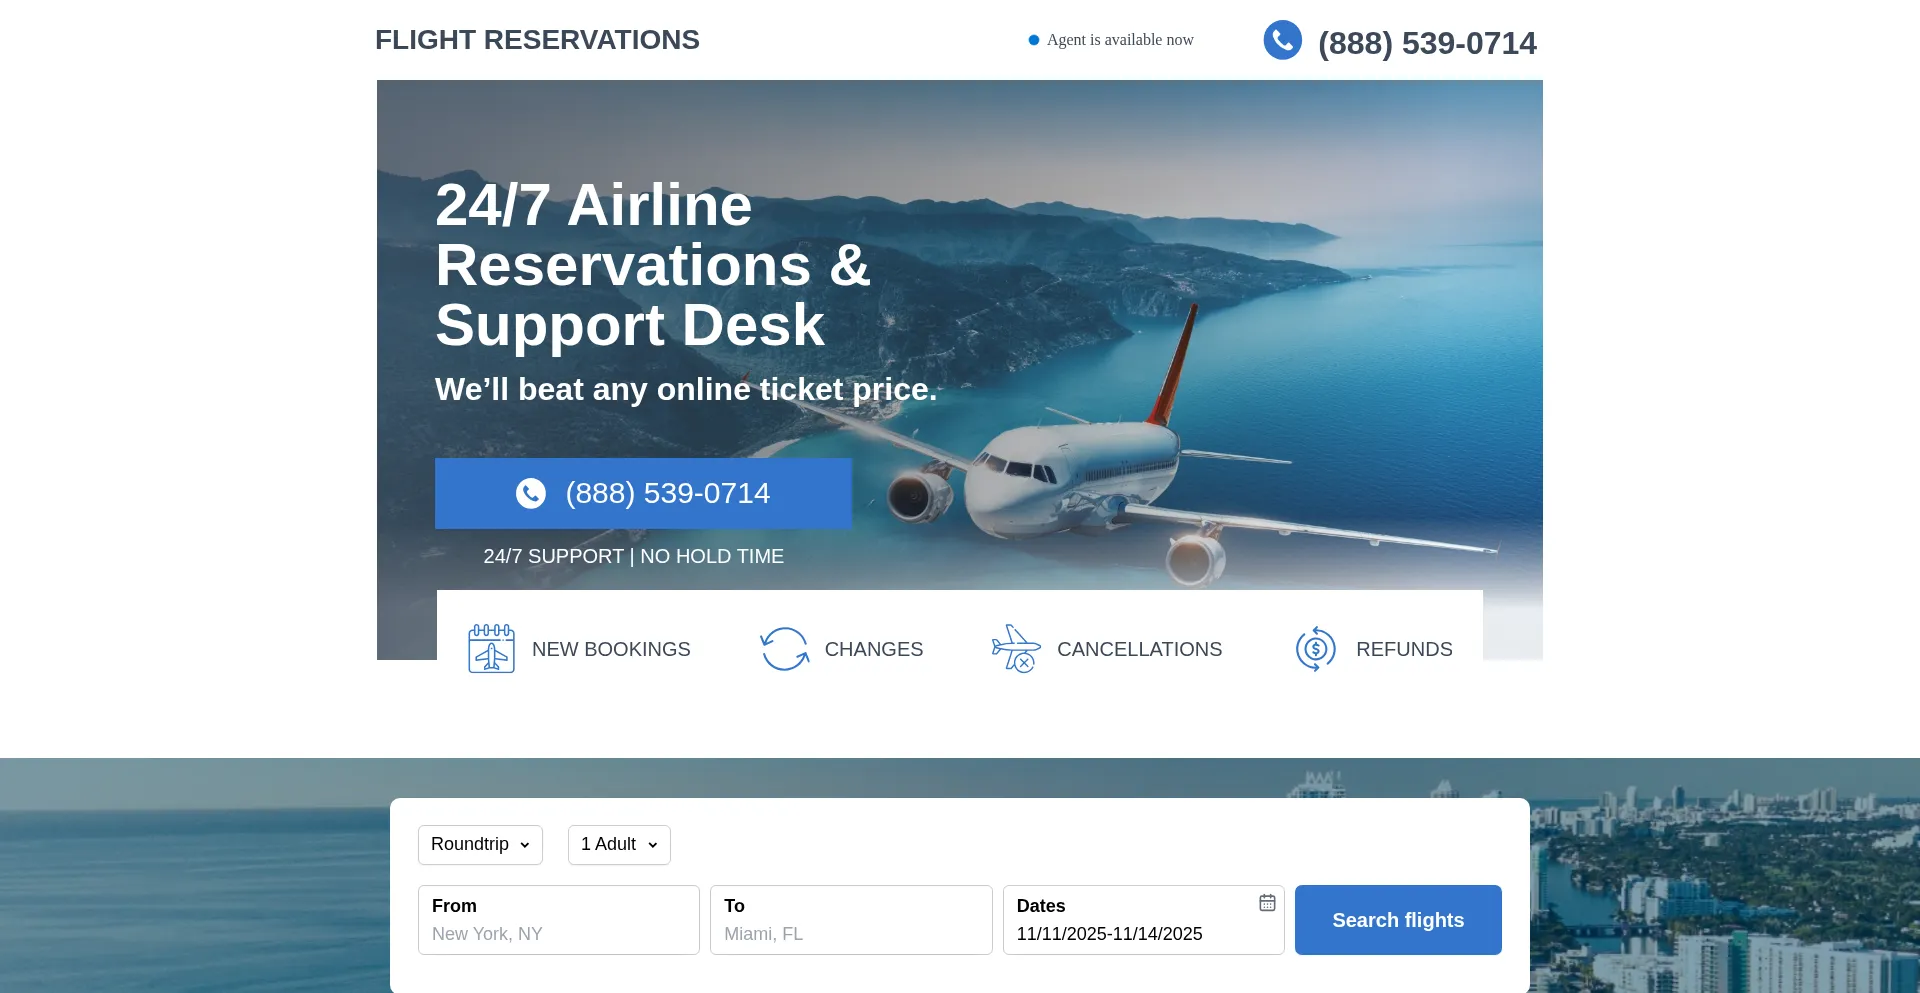Select the CANCELLATIONS label
This screenshot has width=1920, height=993.
pyautogui.click(x=1139, y=649)
